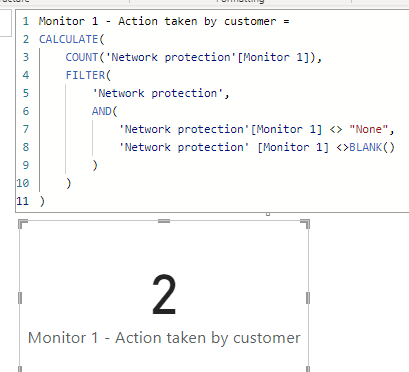
Task: Click the "None" string literal on line 7
Action: pos(368,129)
